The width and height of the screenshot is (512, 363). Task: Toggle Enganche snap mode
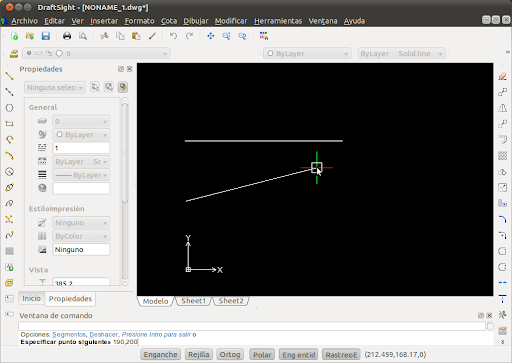[x=160, y=354]
